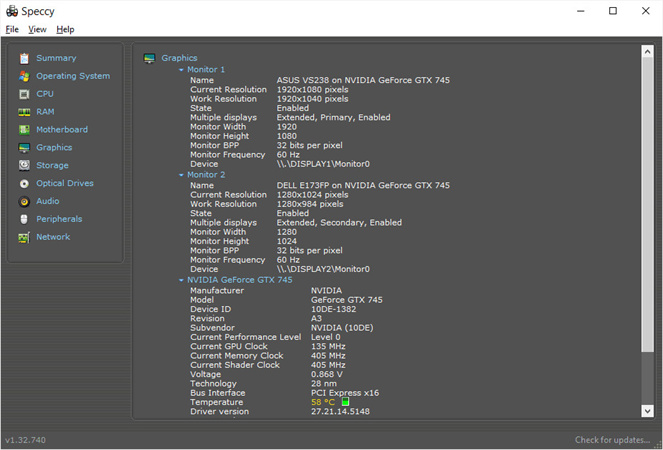Click the green temperature indicator square

click(345, 403)
